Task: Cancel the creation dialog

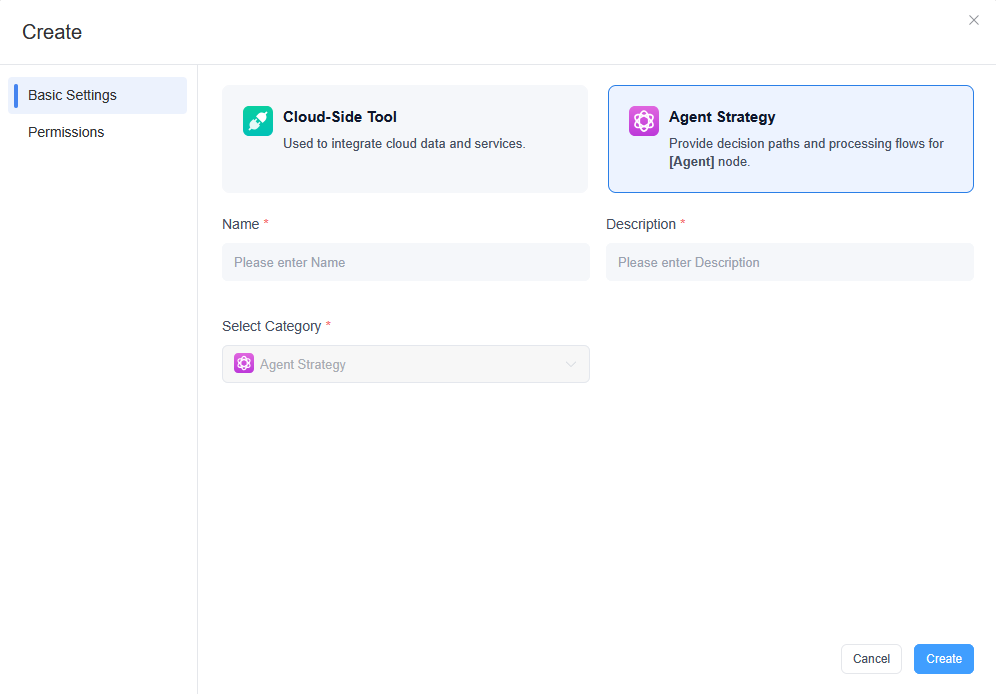Action: (x=871, y=659)
